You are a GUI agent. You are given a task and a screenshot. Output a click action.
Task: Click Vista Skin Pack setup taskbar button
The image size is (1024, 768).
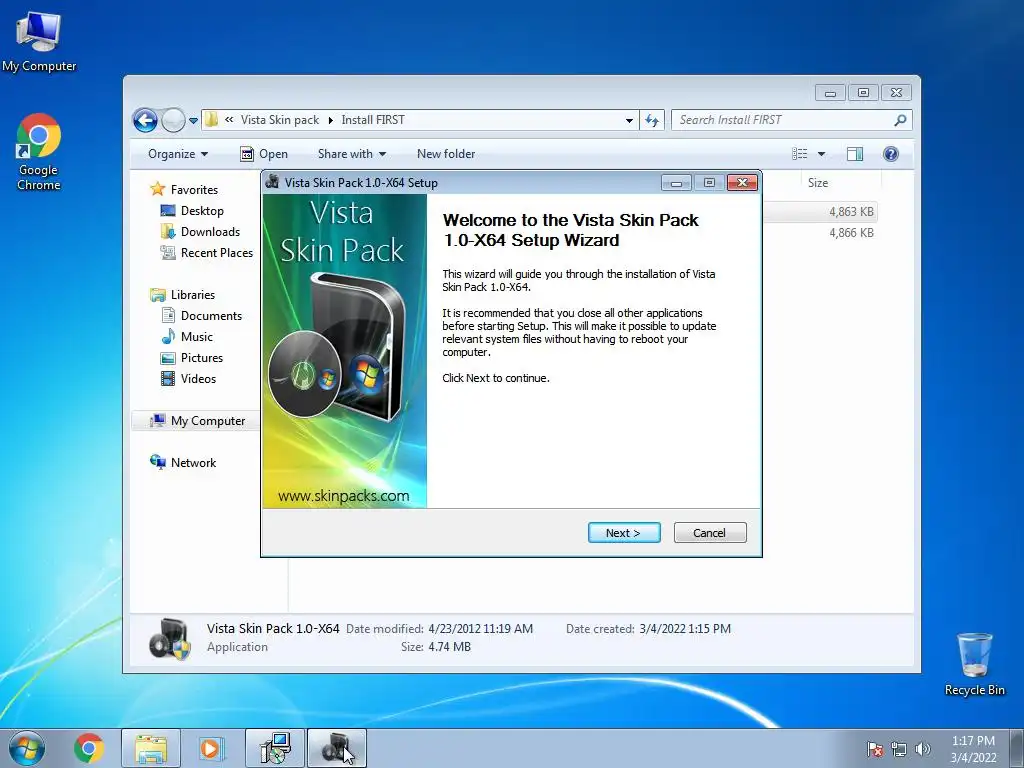337,748
